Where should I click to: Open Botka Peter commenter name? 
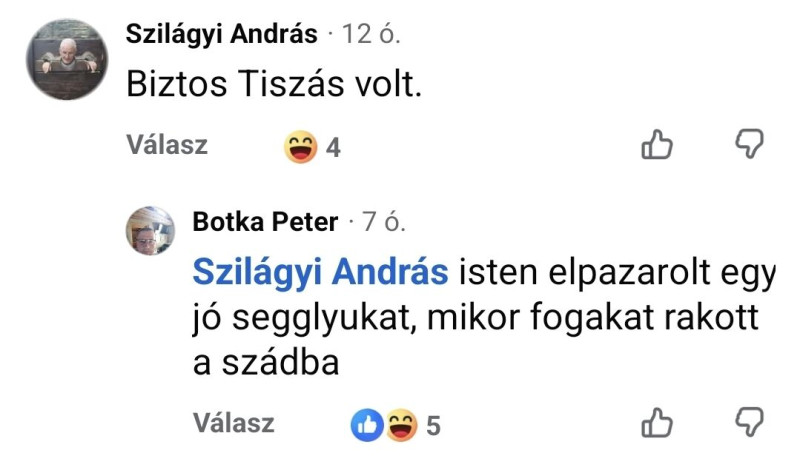point(265,222)
